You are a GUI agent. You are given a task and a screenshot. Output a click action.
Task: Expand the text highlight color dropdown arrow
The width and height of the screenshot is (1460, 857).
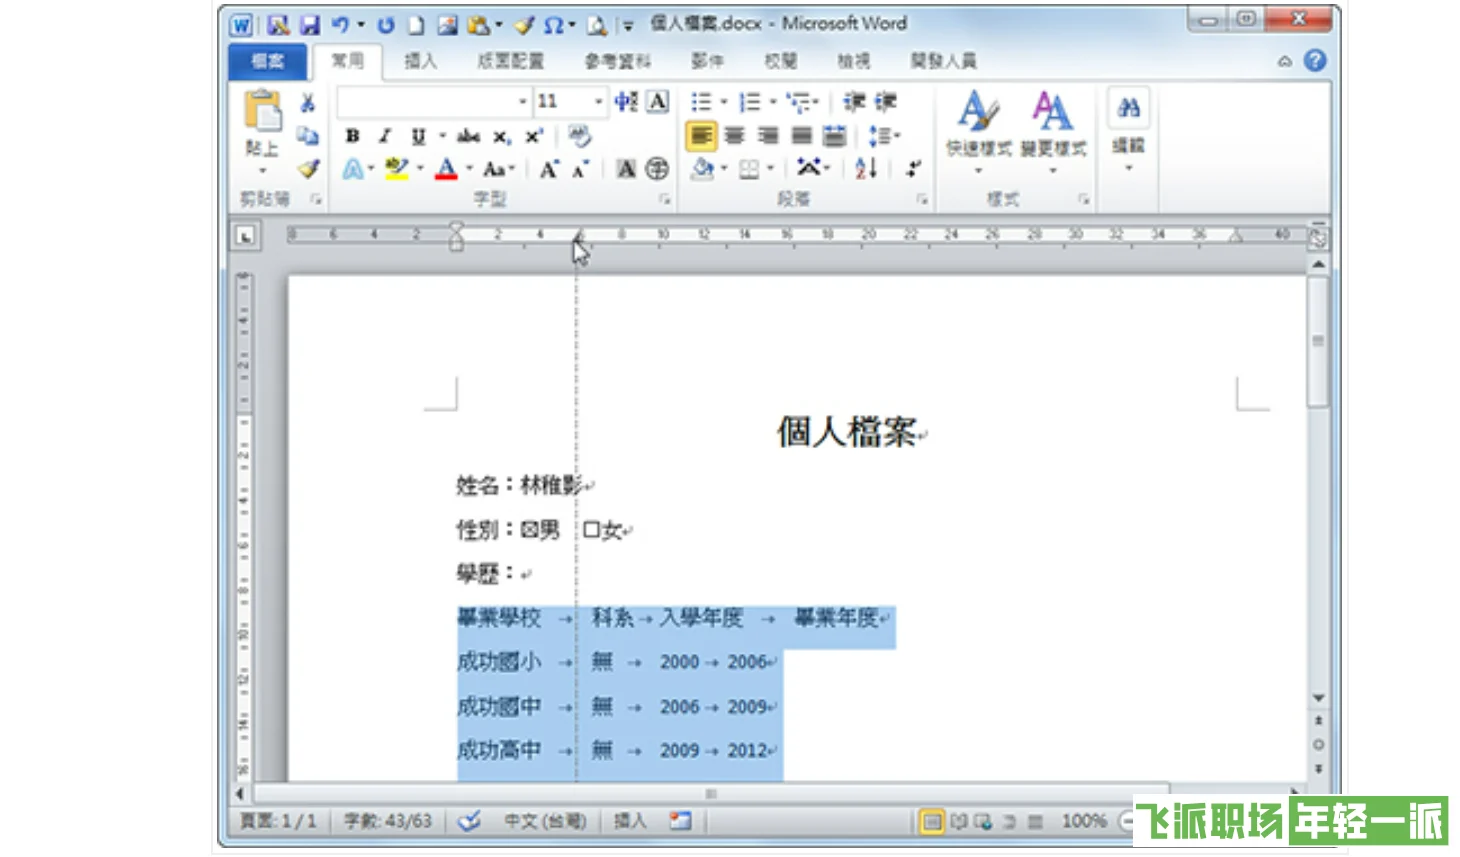click(x=420, y=169)
